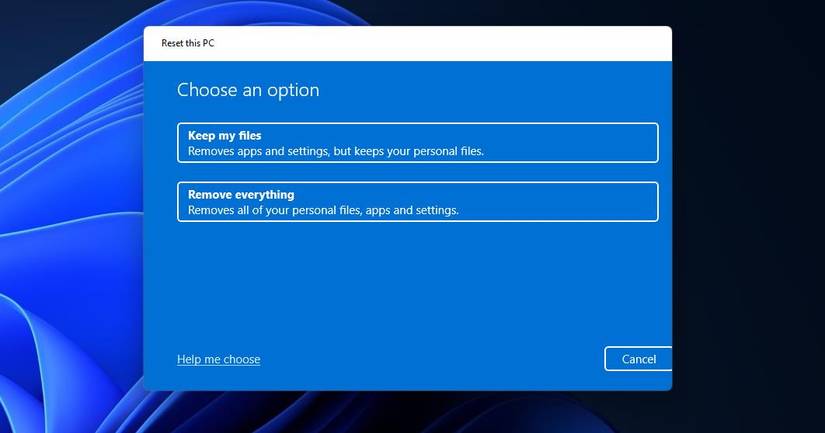
Task: Choose the Keep my files option
Action: point(418,143)
